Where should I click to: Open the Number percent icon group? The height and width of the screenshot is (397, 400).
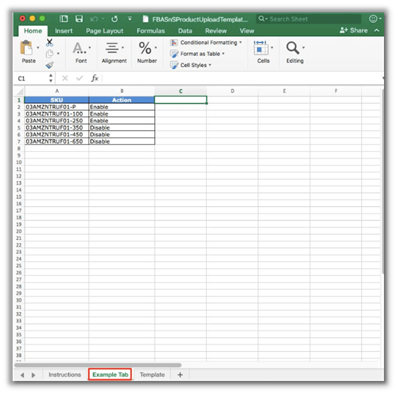click(145, 48)
